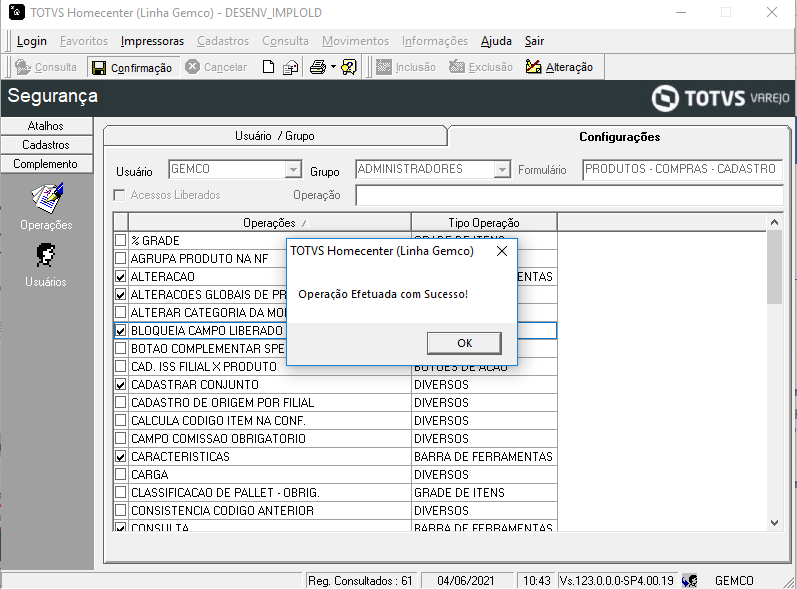Click the Complemento side button
This screenshot has height=589, width=797.
46,164
